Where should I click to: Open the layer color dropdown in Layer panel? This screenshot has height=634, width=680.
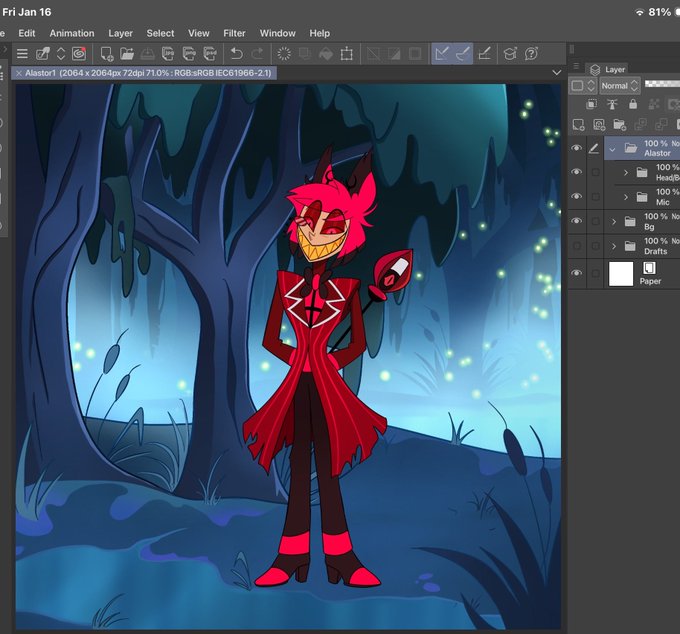pyautogui.click(x=583, y=86)
